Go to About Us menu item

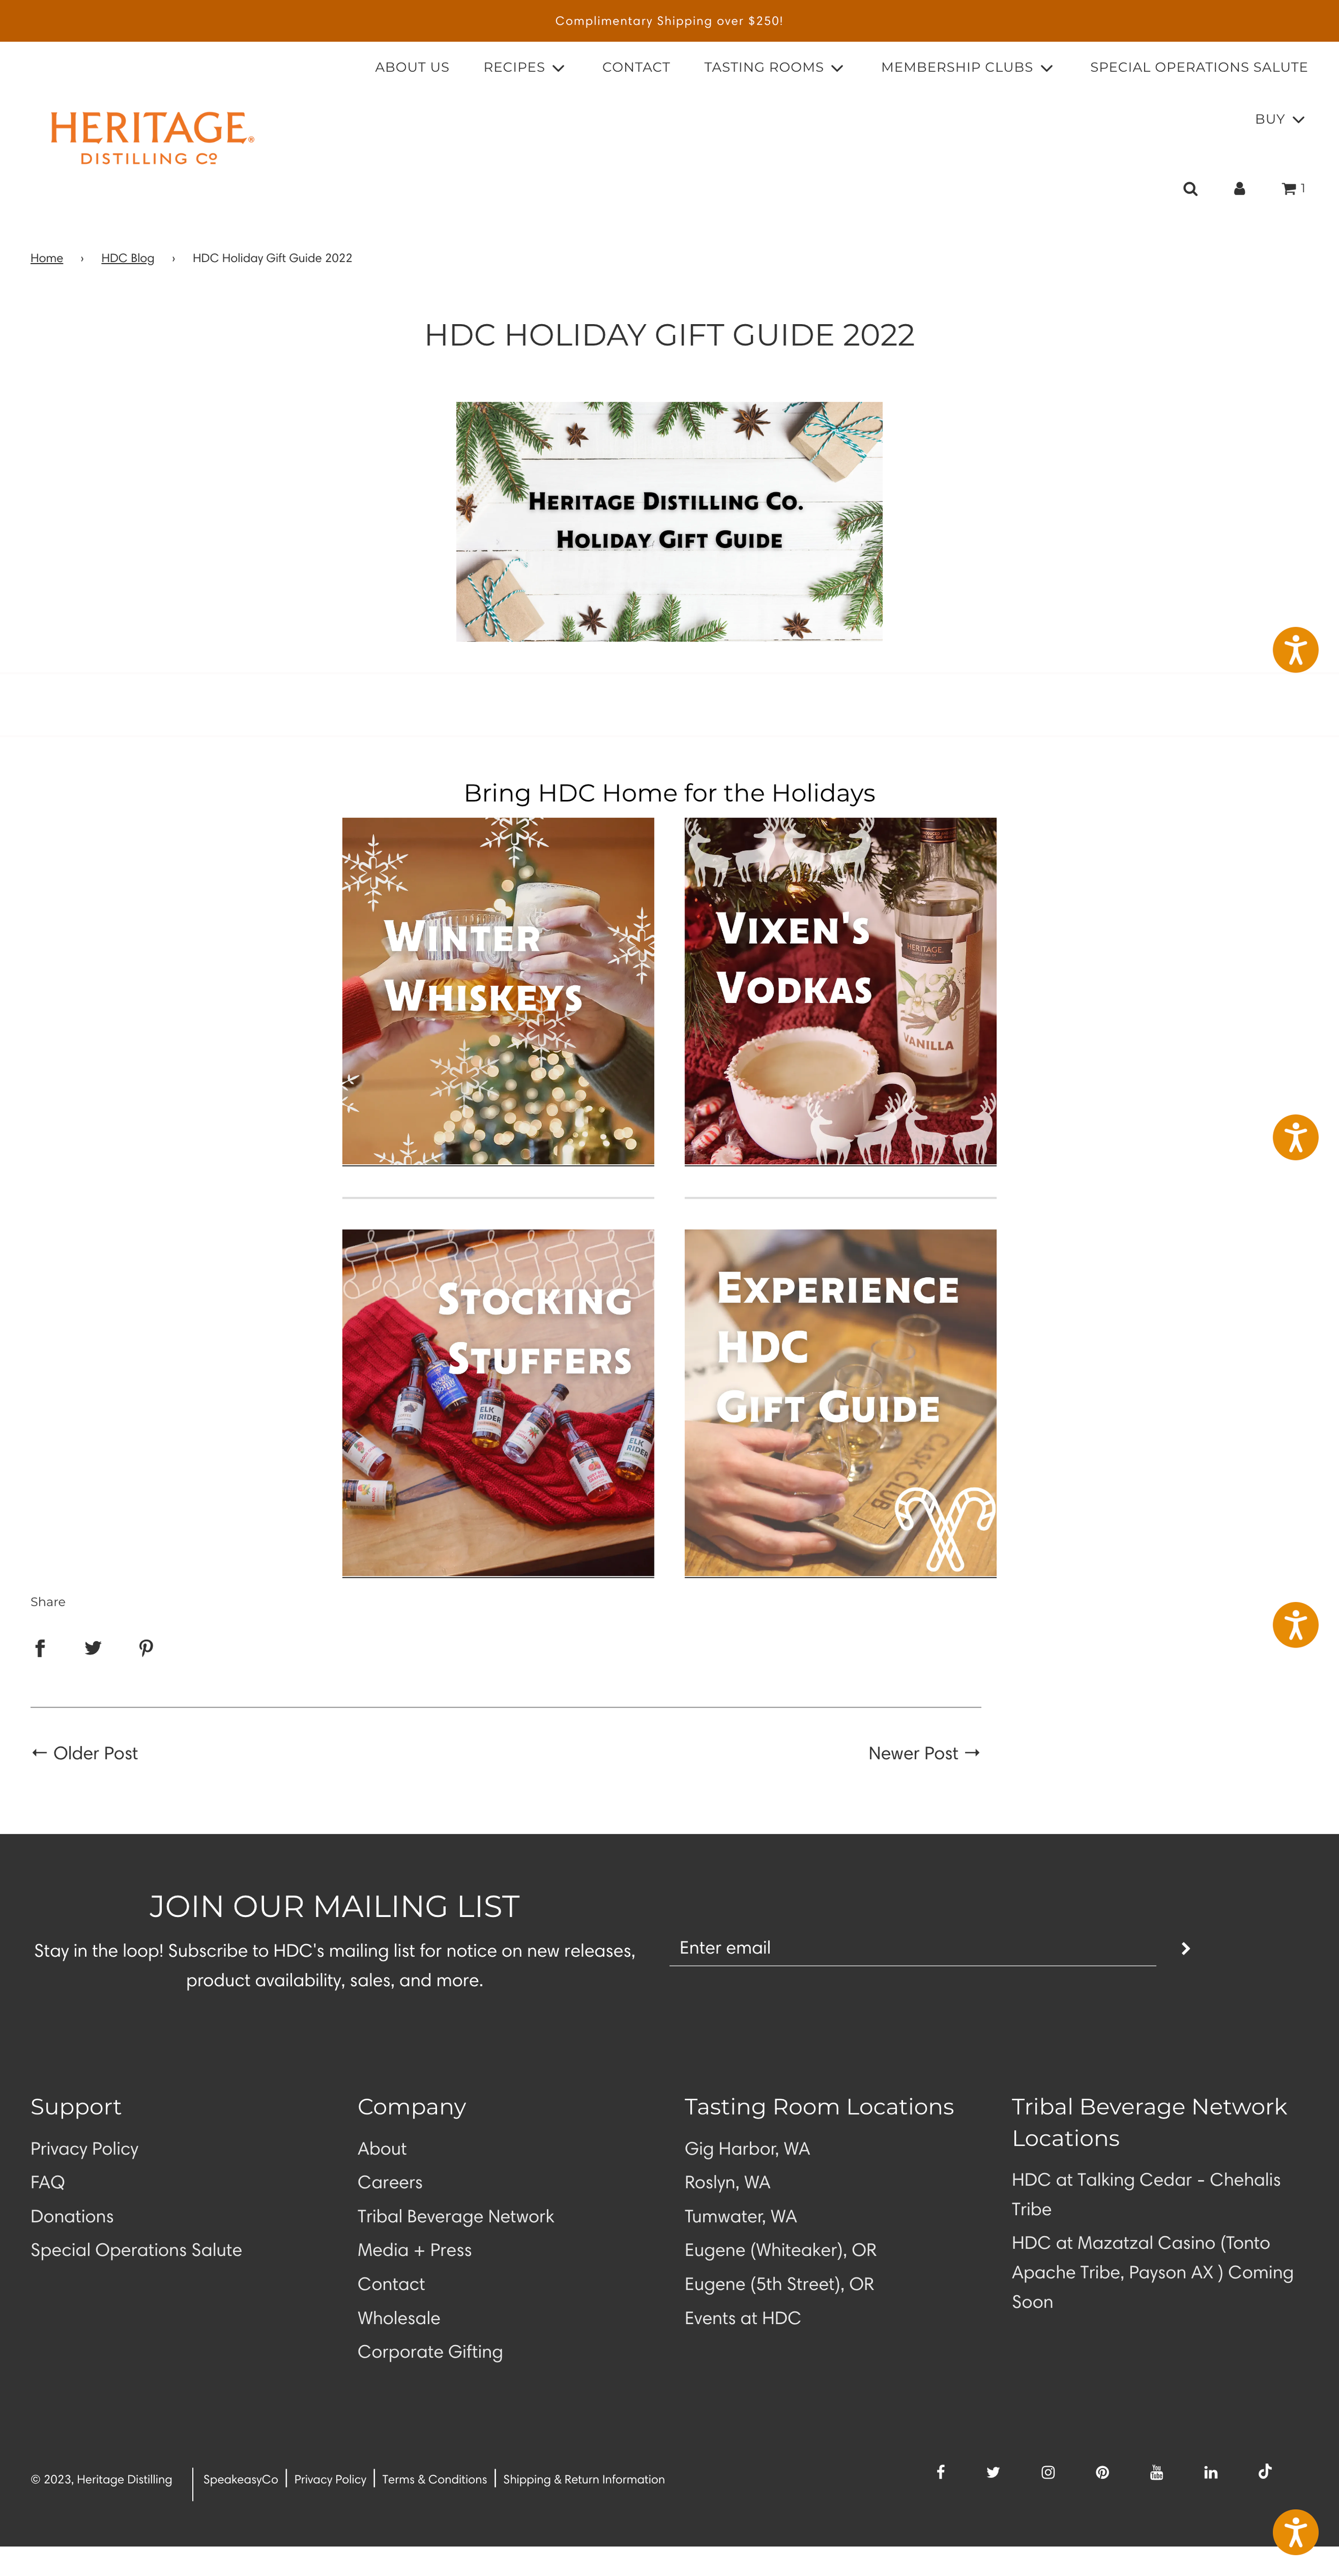click(x=412, y=67)
